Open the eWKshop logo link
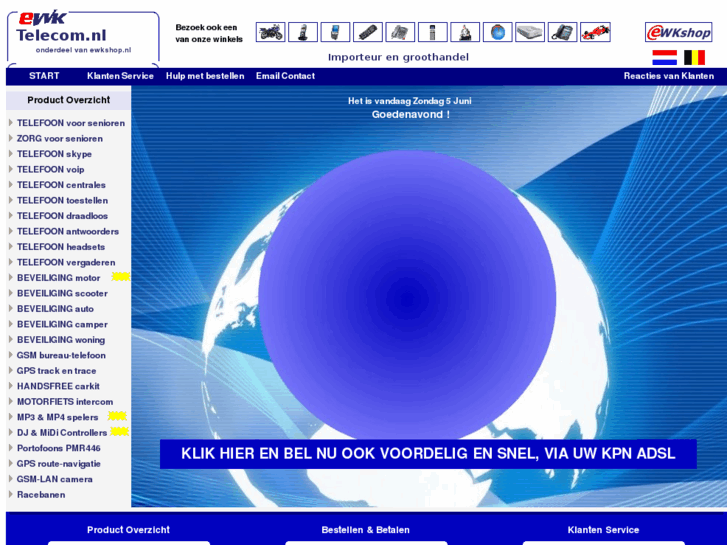 (678, 32)
